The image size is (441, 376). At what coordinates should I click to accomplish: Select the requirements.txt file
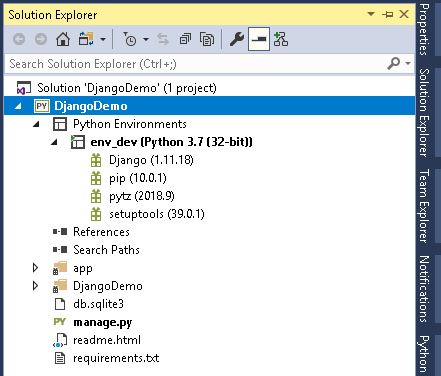116,358
